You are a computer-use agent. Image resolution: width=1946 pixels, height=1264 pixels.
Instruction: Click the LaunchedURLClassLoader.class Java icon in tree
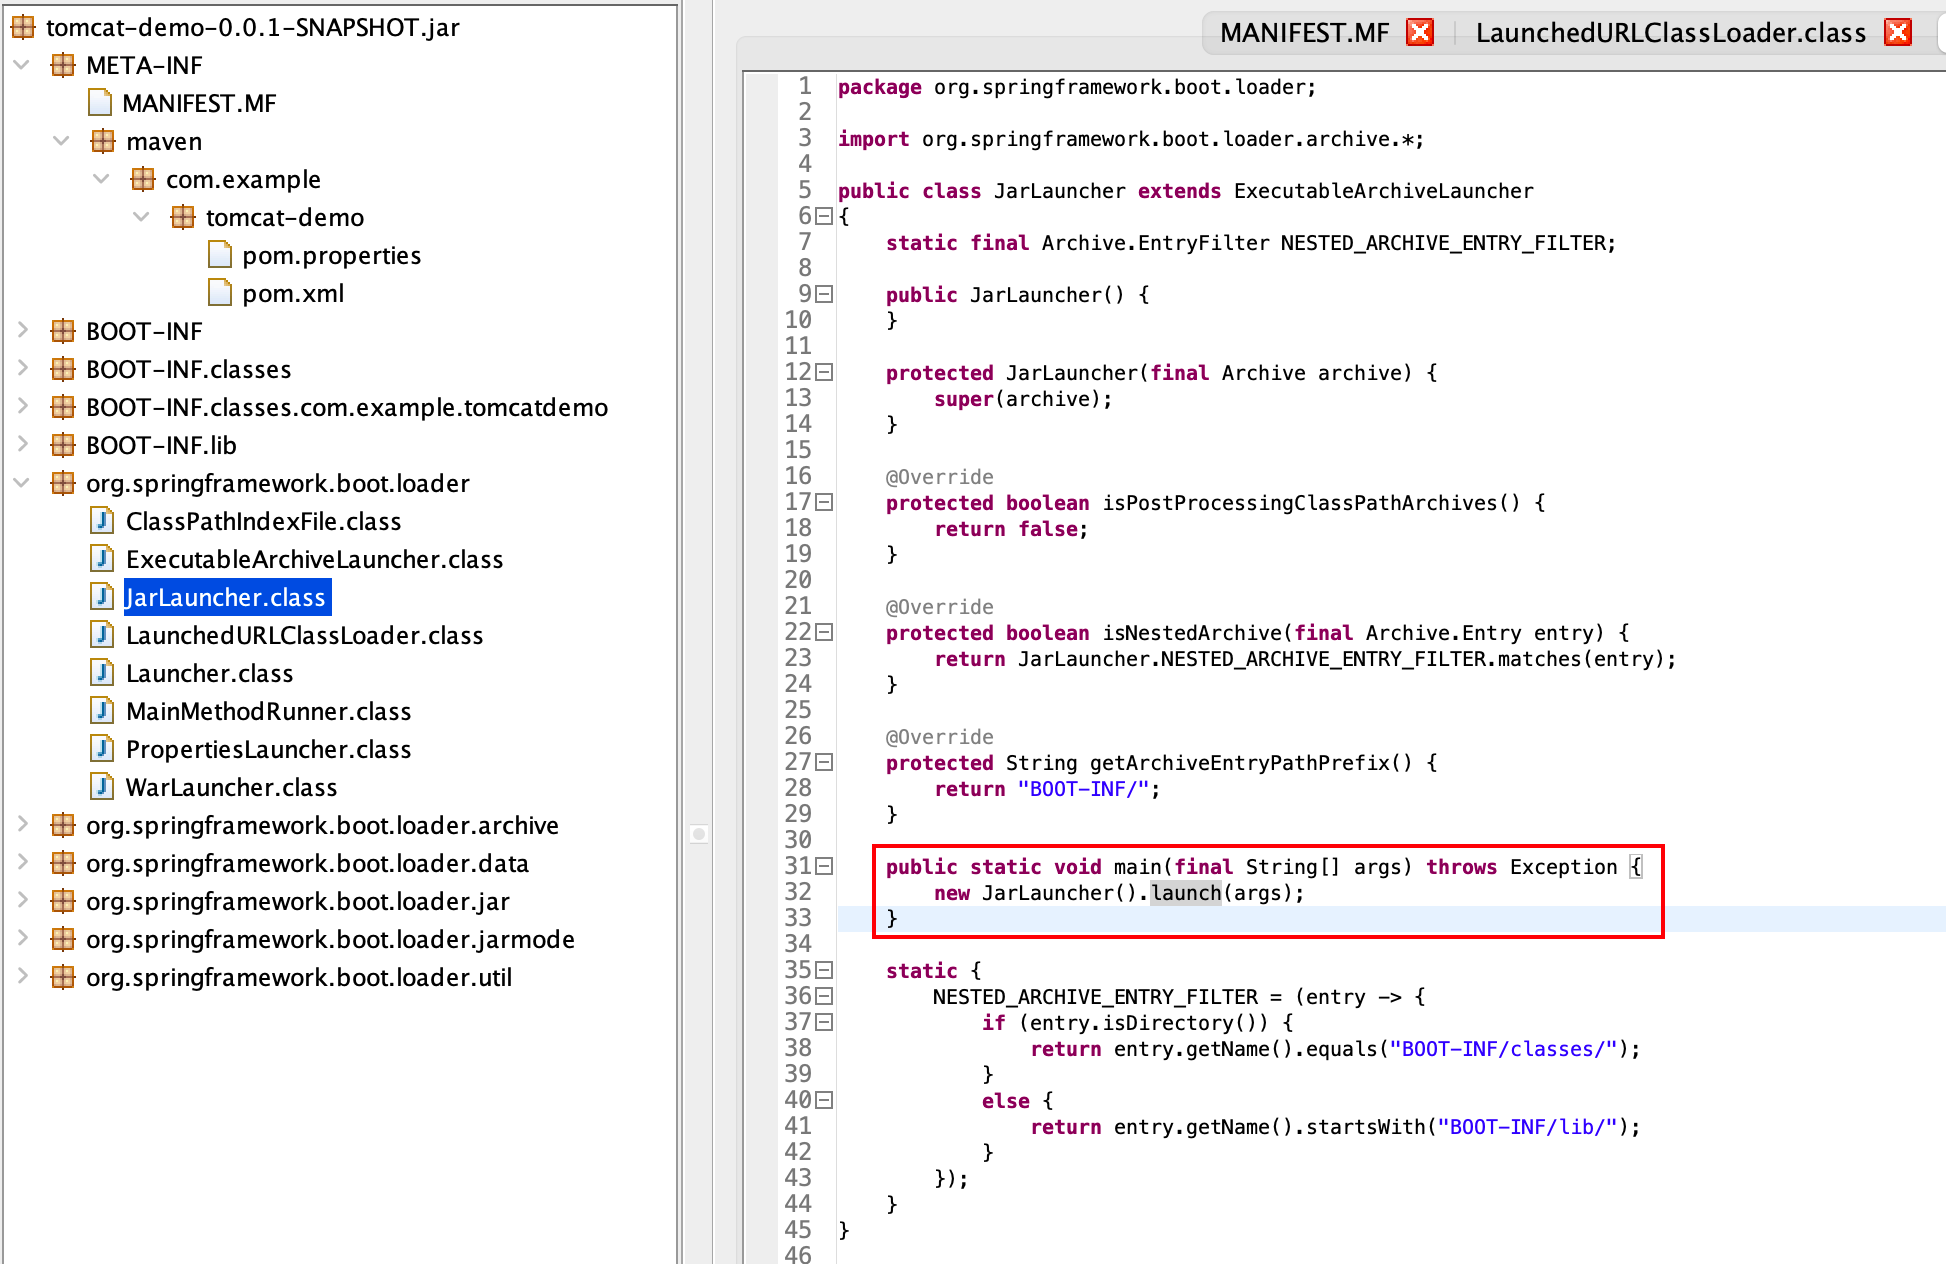102,635
